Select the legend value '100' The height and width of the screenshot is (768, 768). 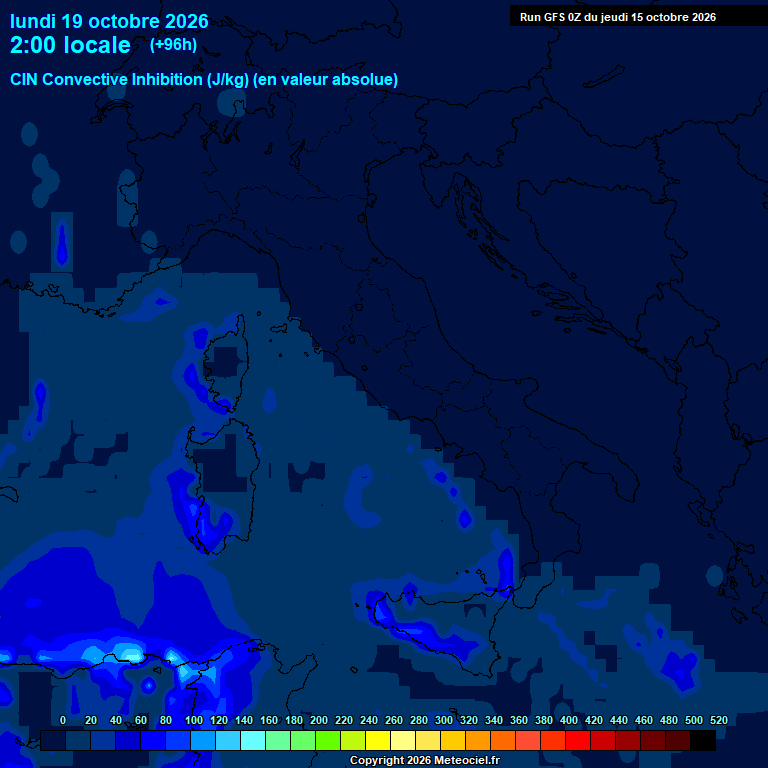(193, 720)
